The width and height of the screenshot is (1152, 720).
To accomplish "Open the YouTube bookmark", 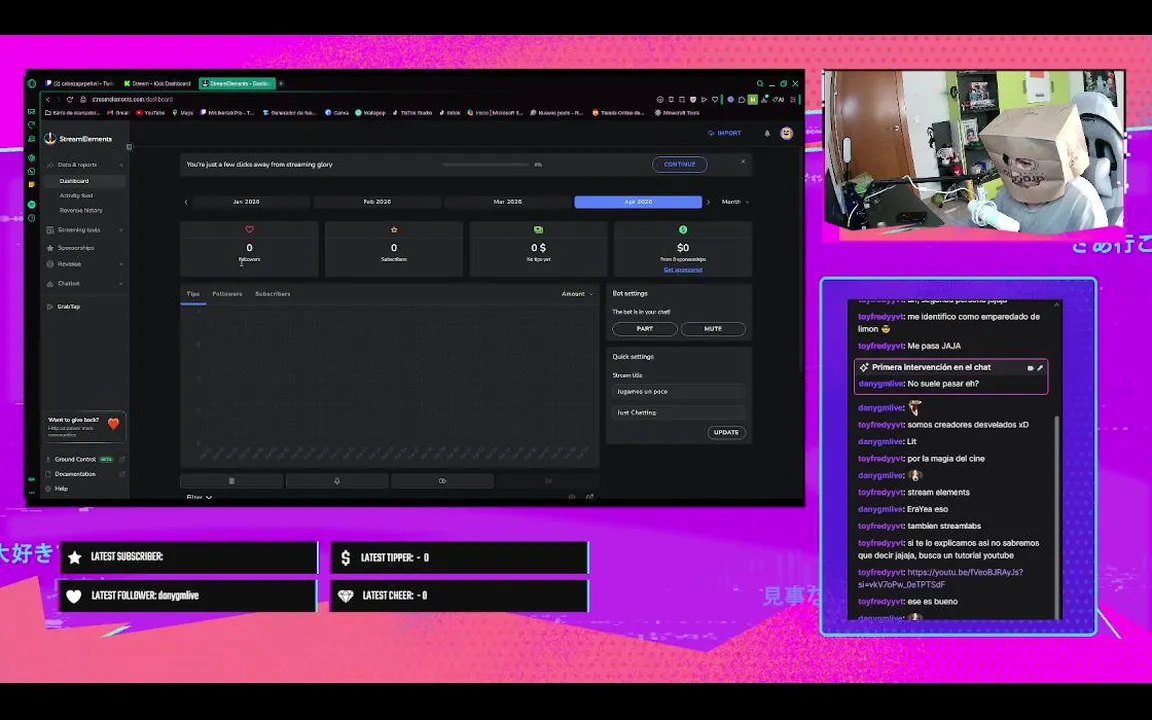I will (x=151, y=113).
